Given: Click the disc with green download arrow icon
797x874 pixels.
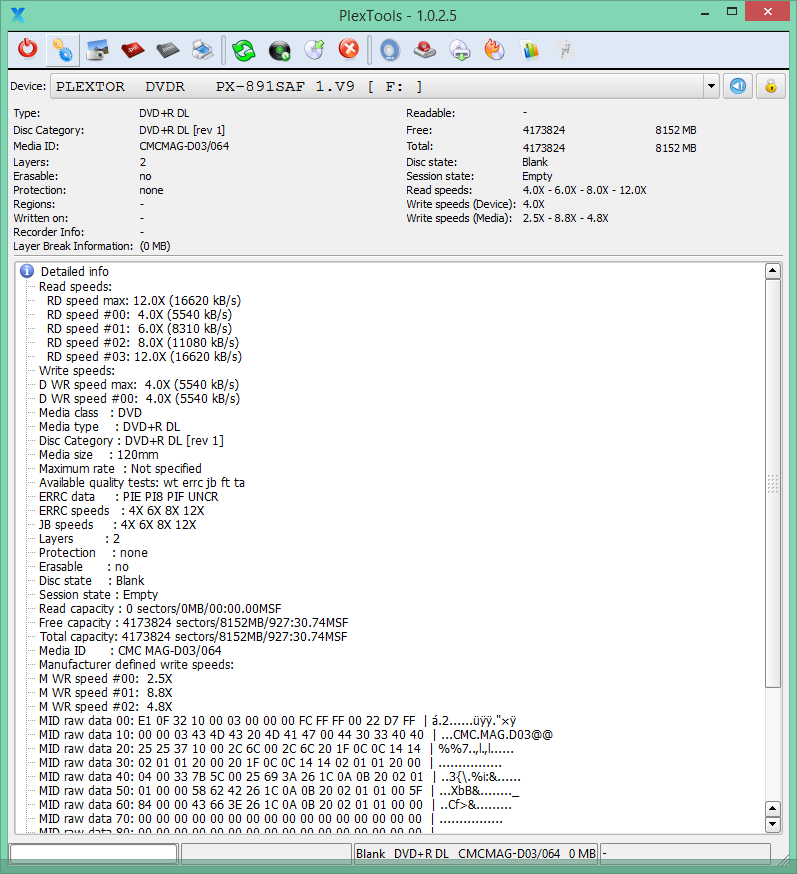Looking at the screenshot, I should 460,50.
